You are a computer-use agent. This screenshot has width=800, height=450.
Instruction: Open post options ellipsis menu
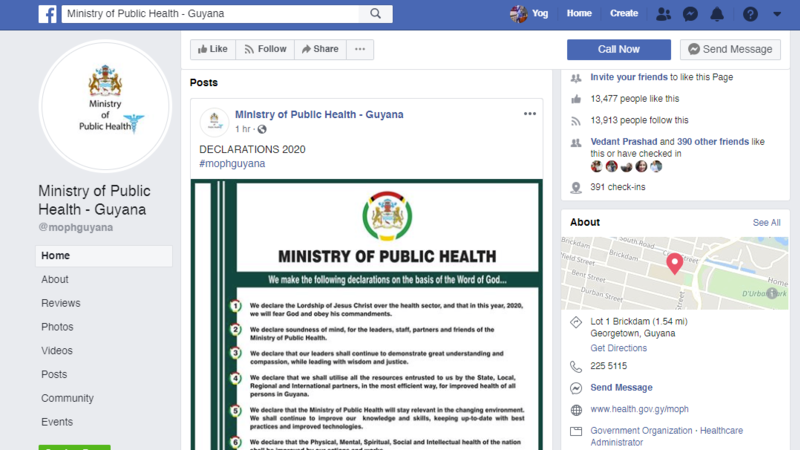(530, 114)
